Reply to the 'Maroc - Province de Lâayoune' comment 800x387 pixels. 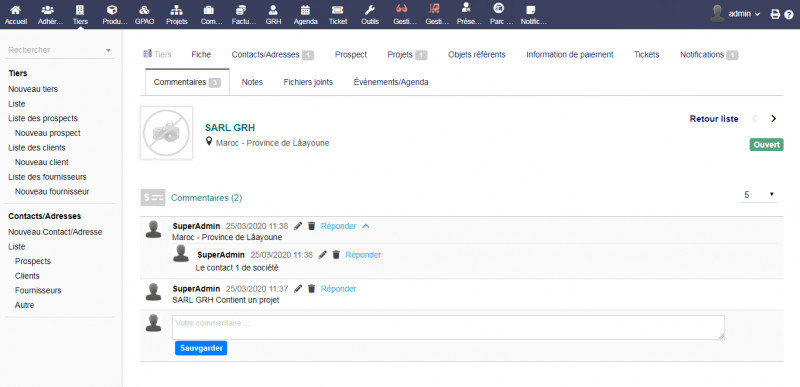pos(338,226)
